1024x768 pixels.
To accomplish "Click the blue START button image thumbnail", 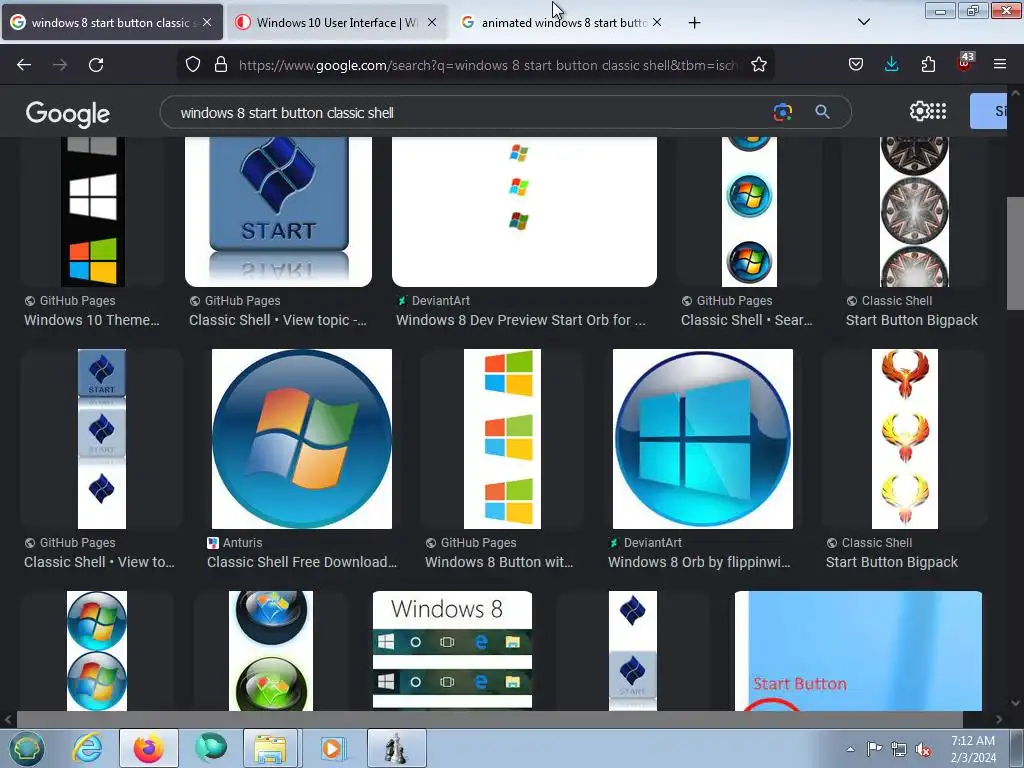I will (x=278, y=212).
